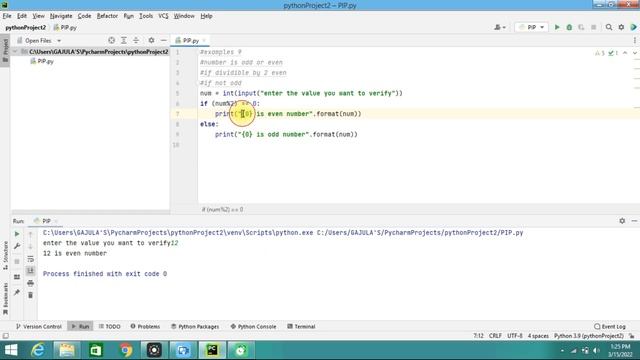Viewport: 640px width, 360px height.
Task: Stop process in Run panel
Action: coord(17,261)
